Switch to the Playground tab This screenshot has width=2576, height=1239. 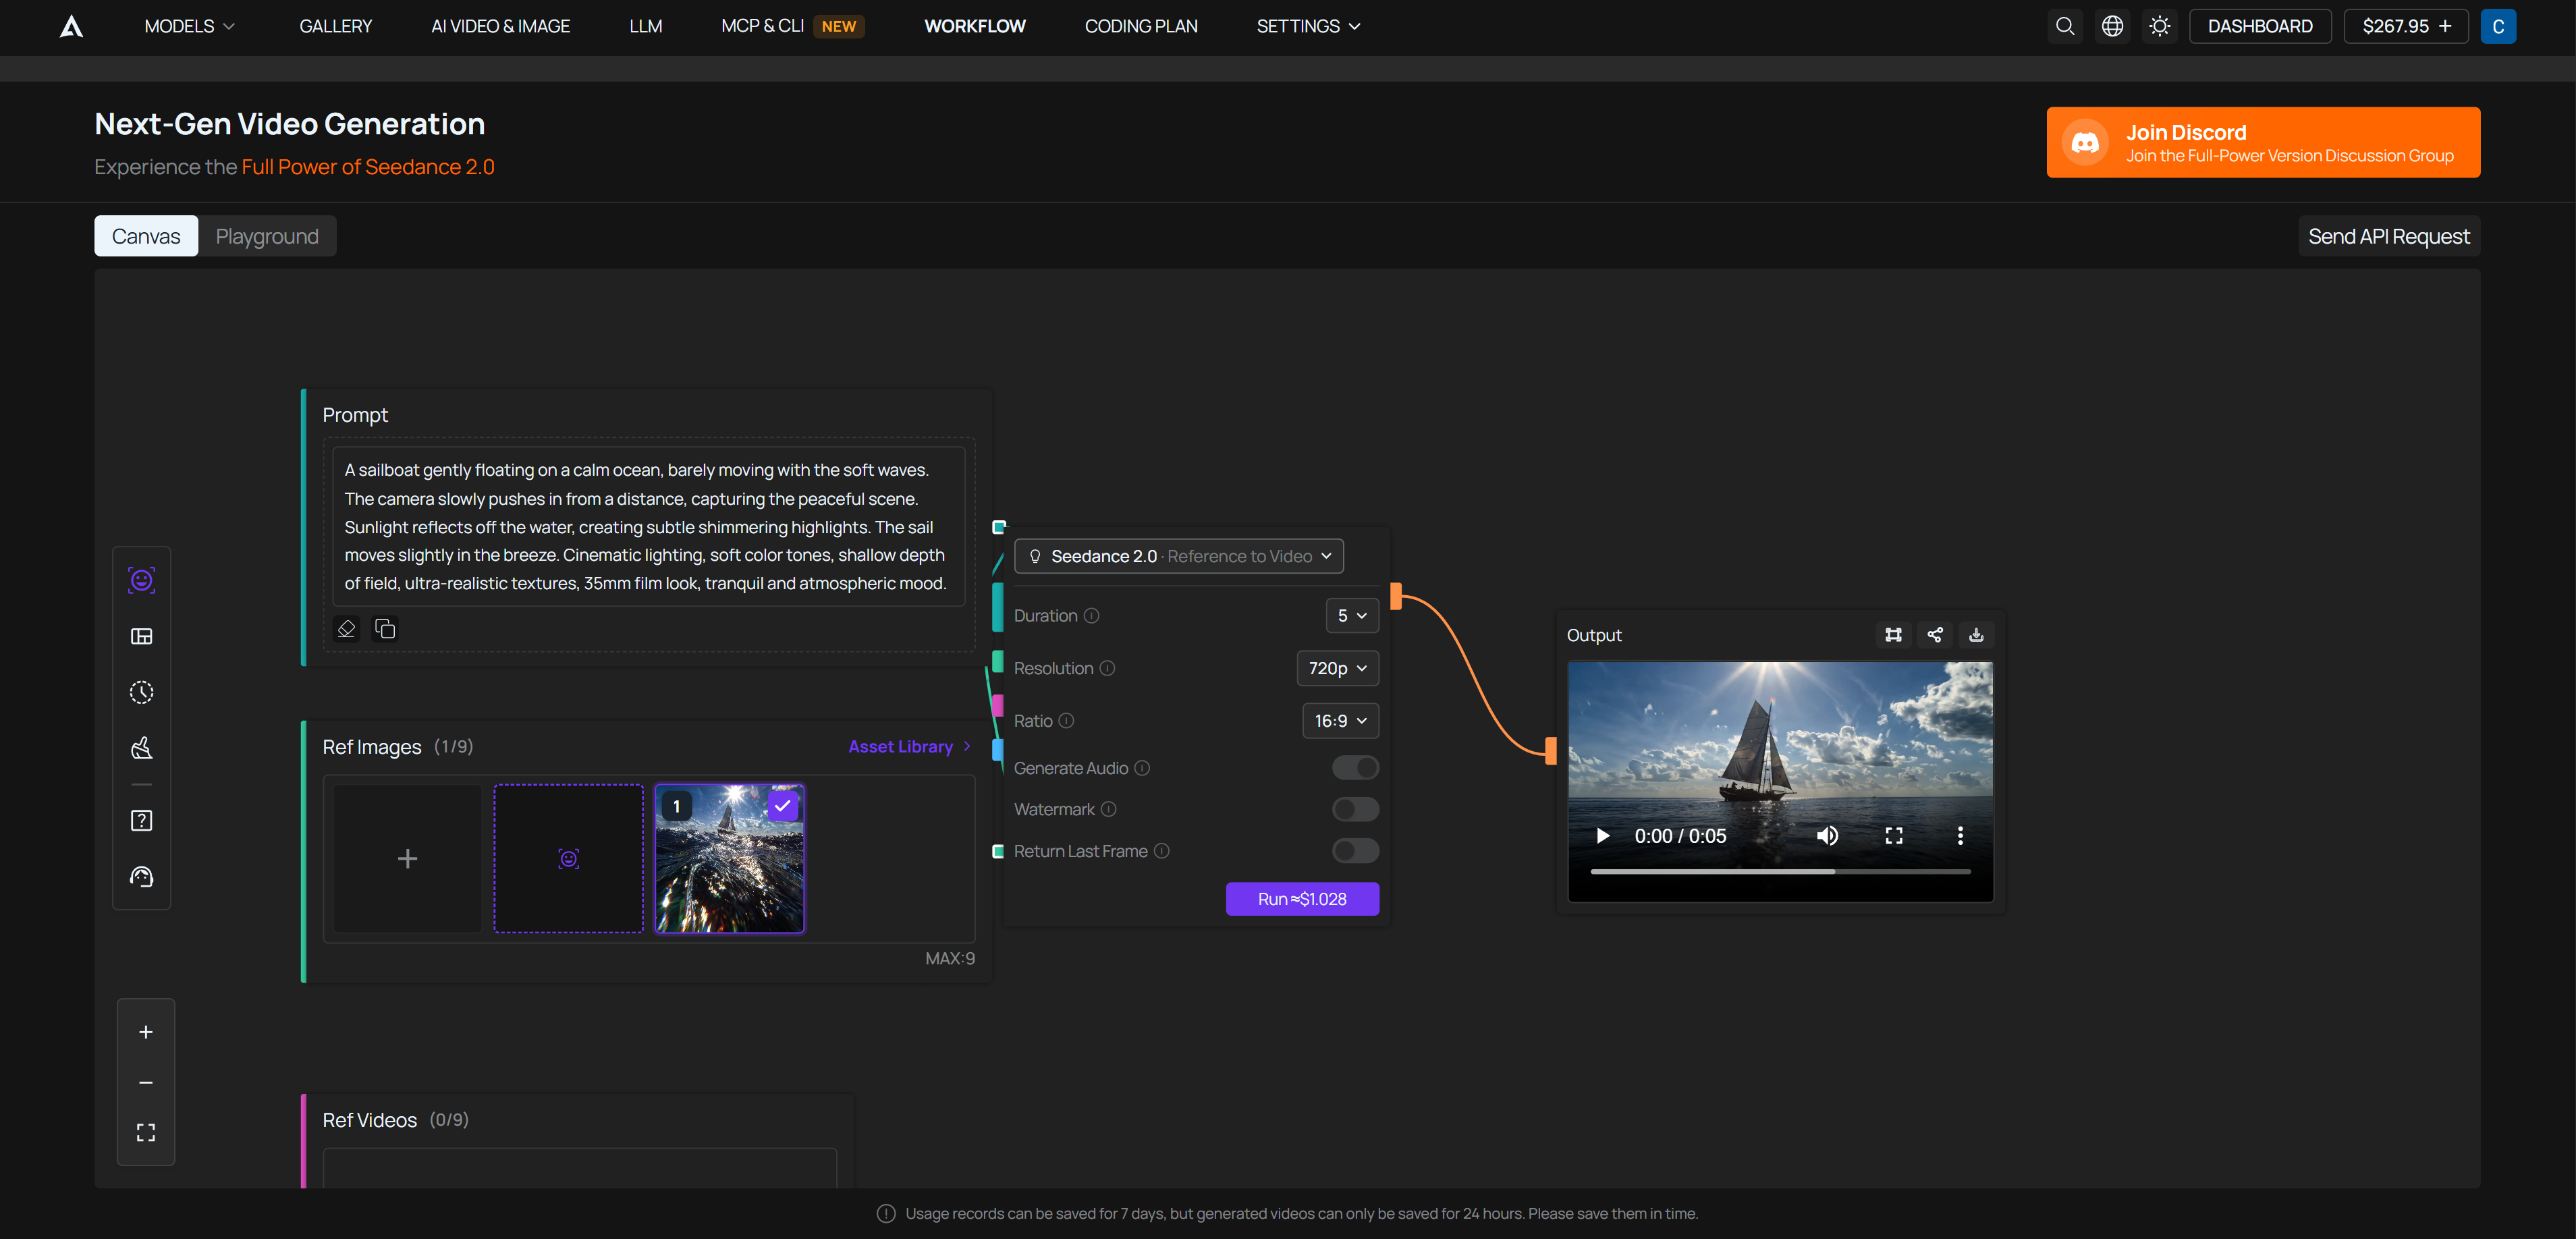[x=267, y=236]
